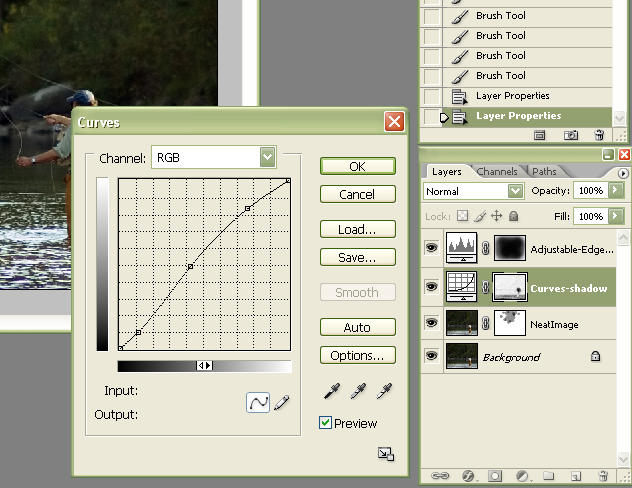632x488 pixels.
Task: Hide the Background layer
Action: point(432,356)
